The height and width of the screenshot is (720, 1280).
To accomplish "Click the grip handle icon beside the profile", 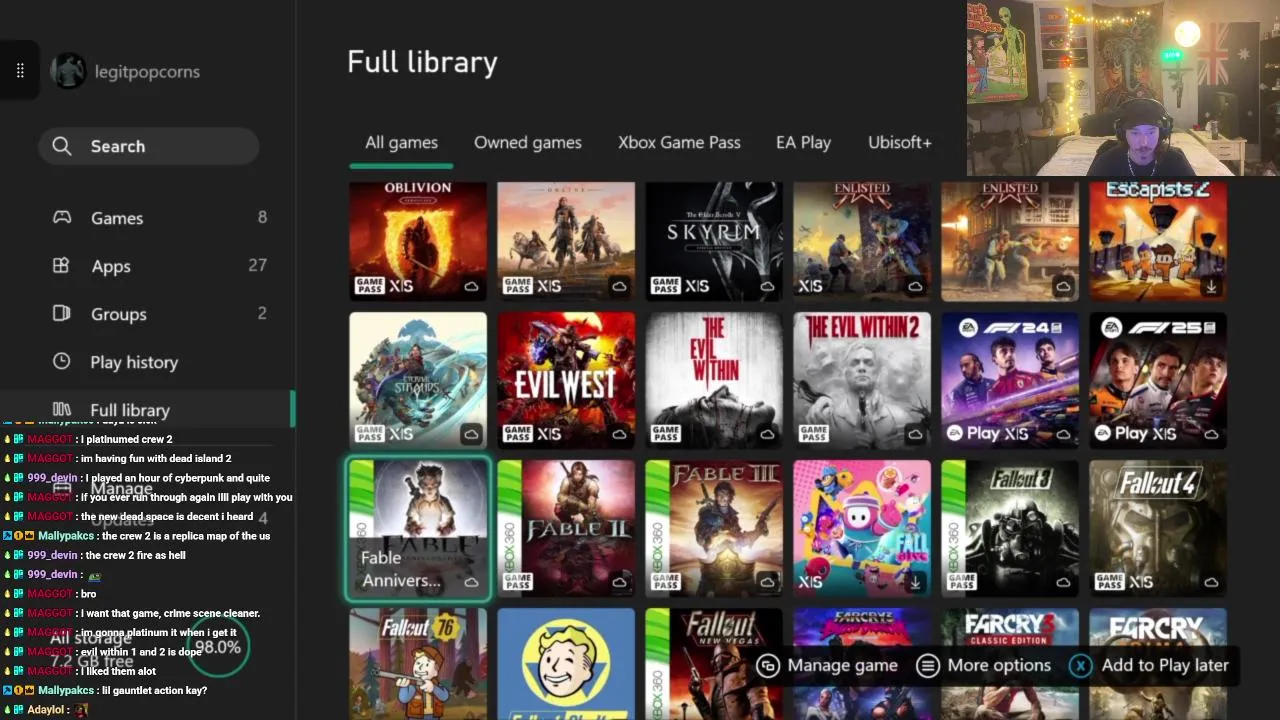I will pyautogui.click(x=20, y=71).
